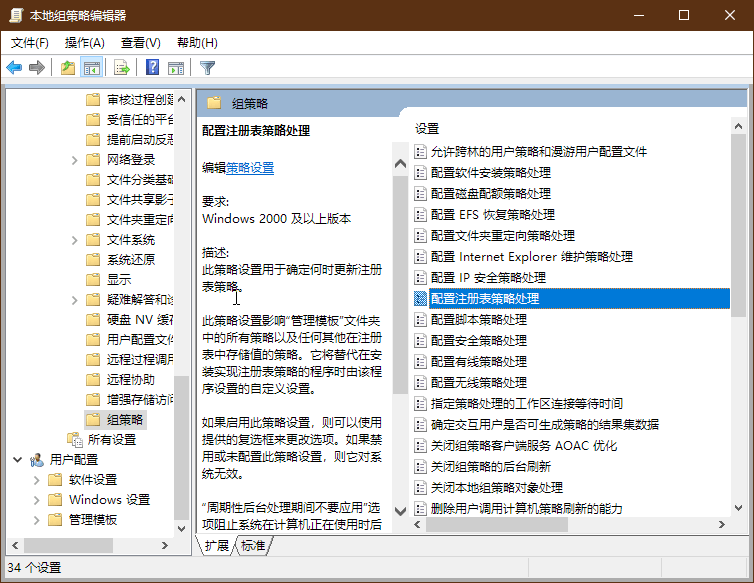Select the 所有设置 tree node
The height and width of the screenshot is (583, 754).
(x=111, y=439)
